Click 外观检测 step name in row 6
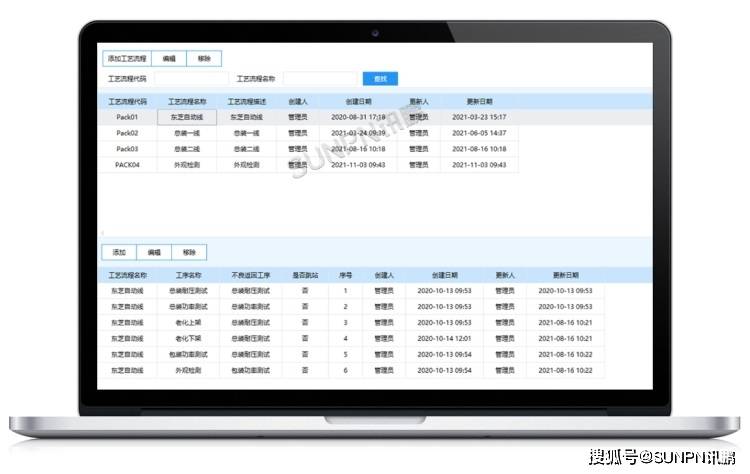The image size is (750, 474). coord(188,371)
